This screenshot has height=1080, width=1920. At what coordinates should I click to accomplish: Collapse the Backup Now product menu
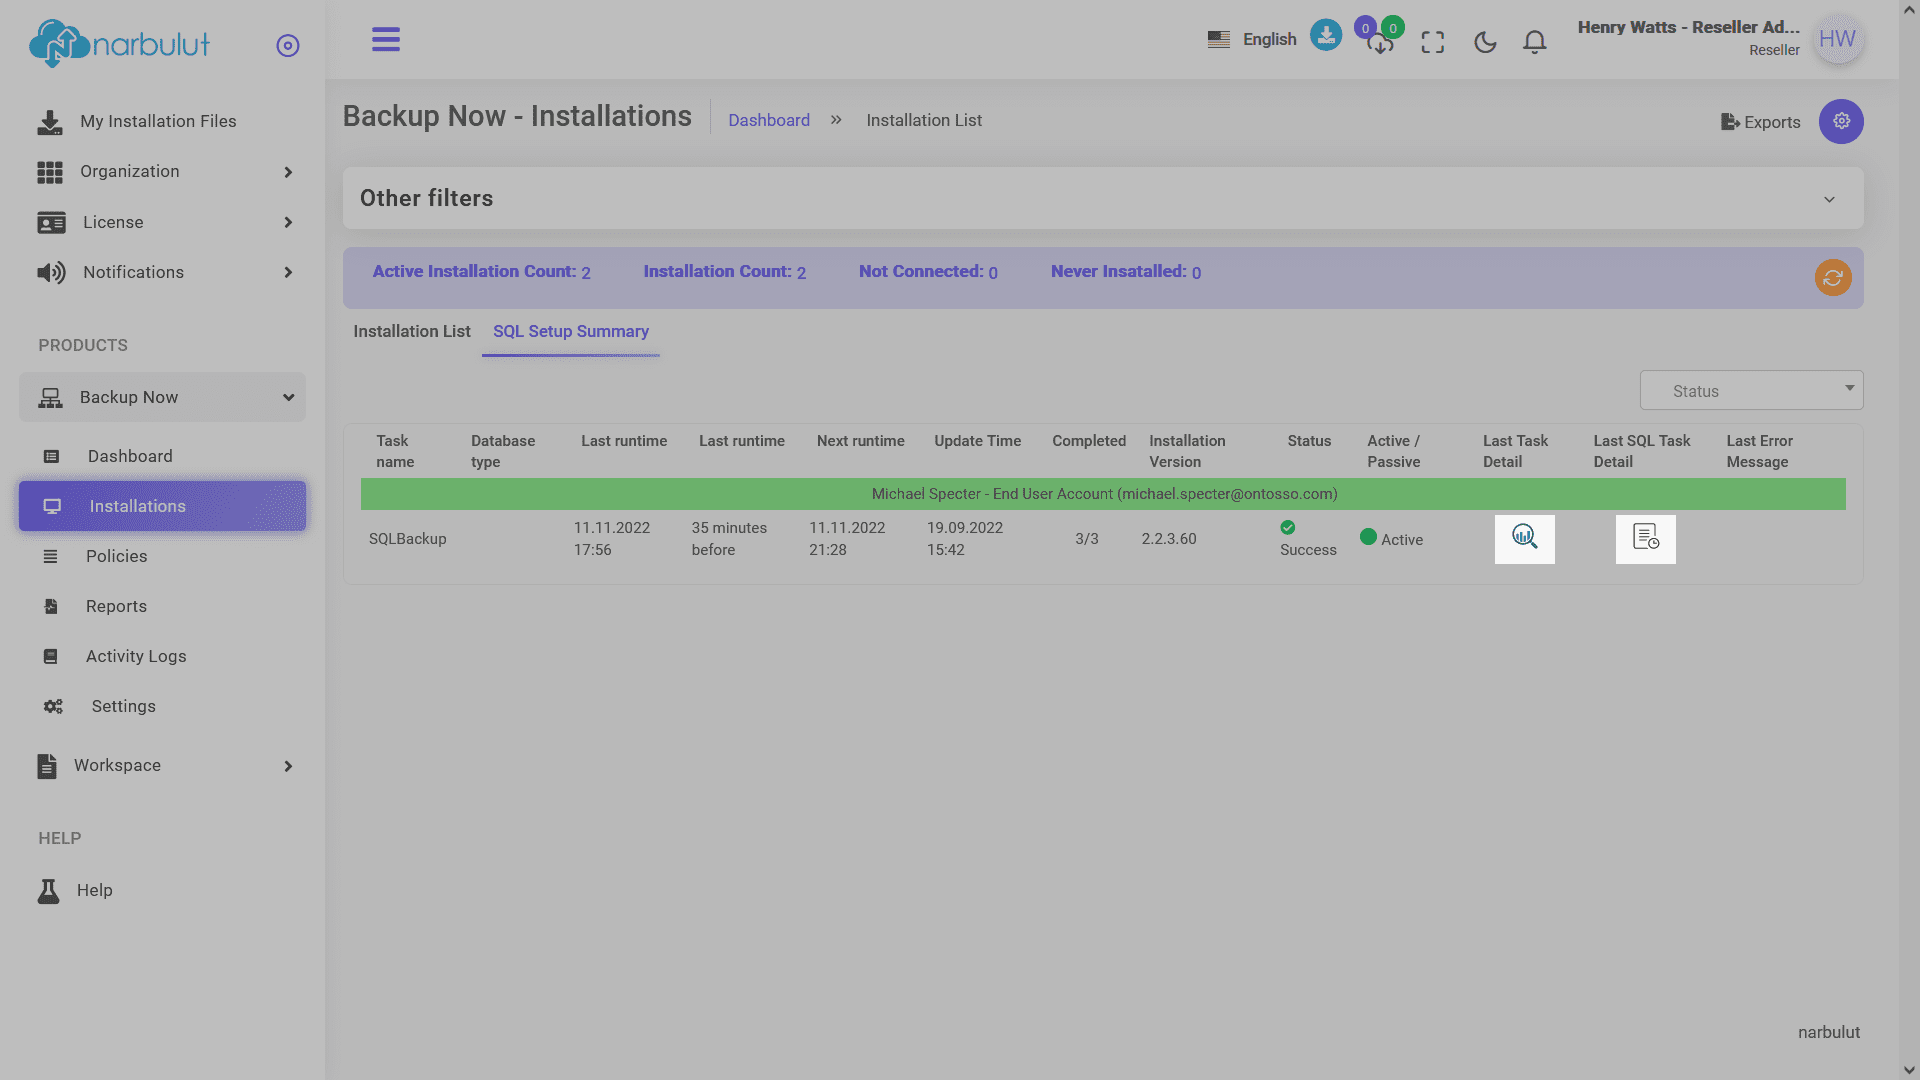point(288,397)
